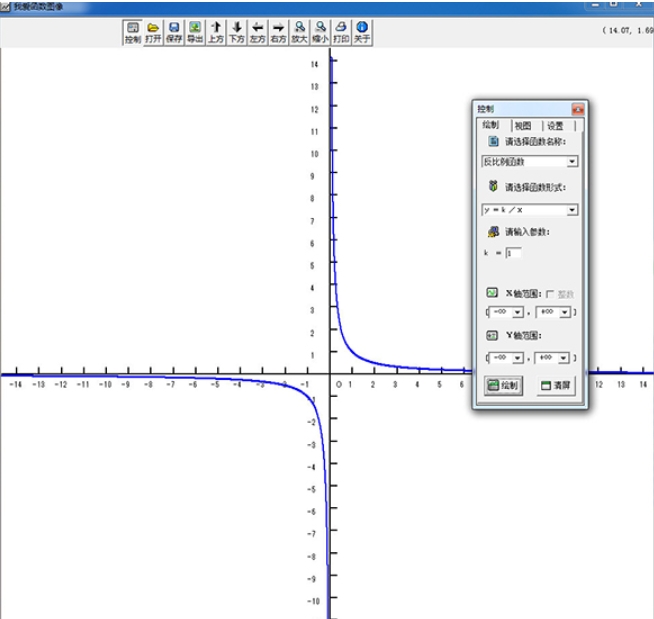Shift the view right with the 右方 arrow
Viewport: 654px width, 619px height.
tap(278, 33)
